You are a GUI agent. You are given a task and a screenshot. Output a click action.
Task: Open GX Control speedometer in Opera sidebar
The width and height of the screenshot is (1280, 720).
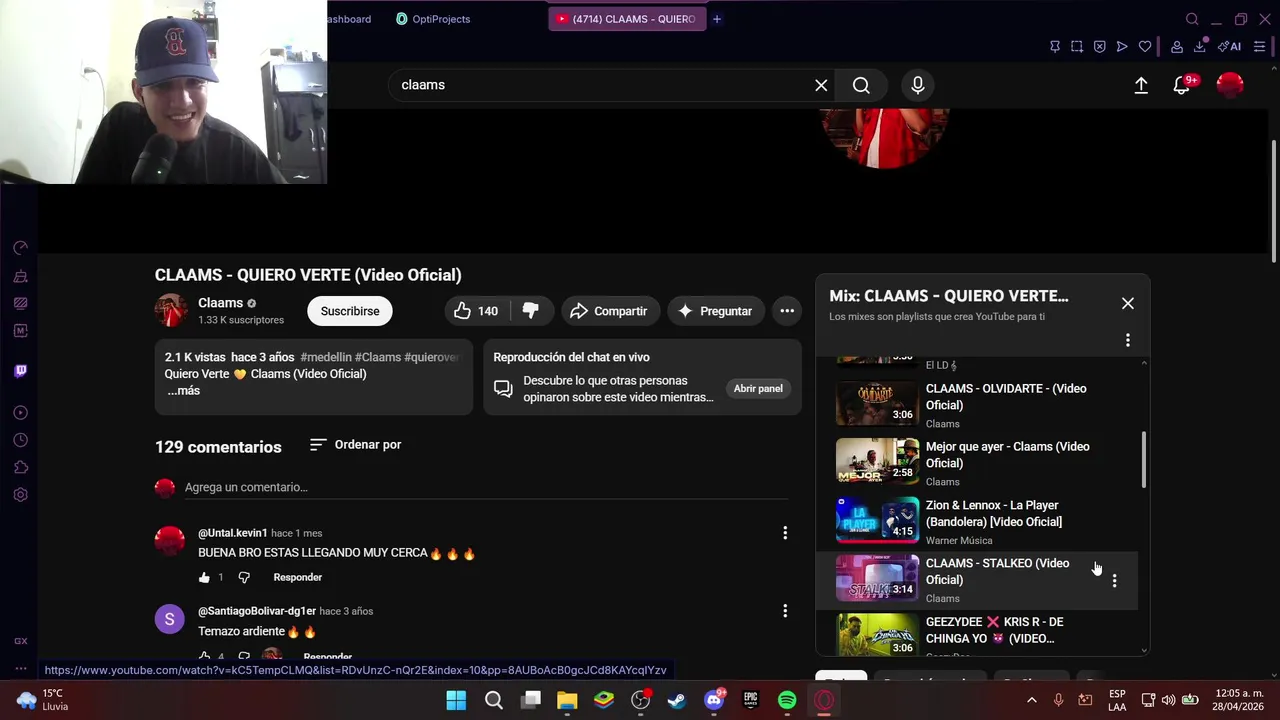coord(20,248)
